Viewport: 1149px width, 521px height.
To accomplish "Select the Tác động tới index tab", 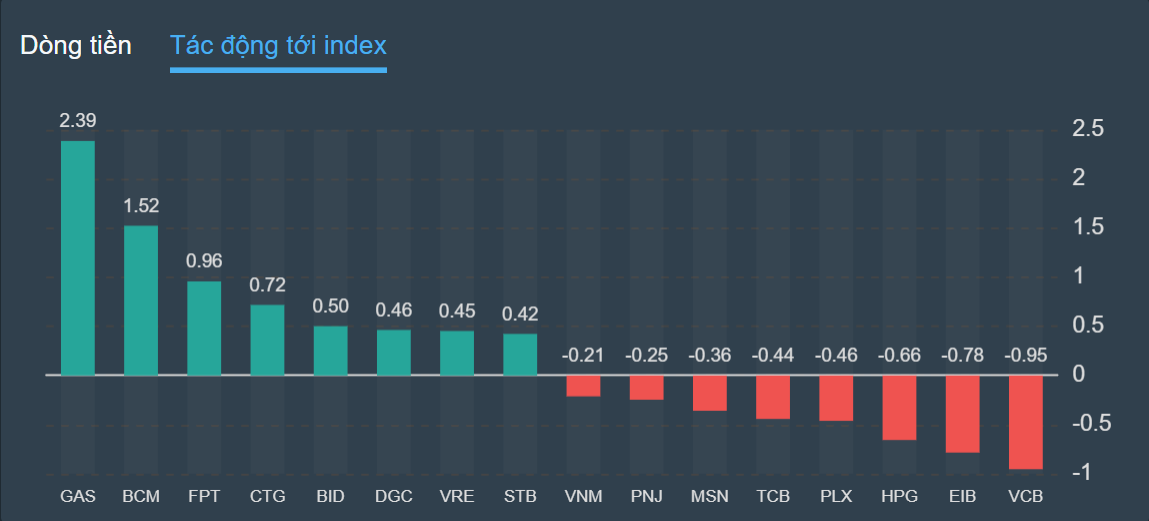I will [278, 45].
